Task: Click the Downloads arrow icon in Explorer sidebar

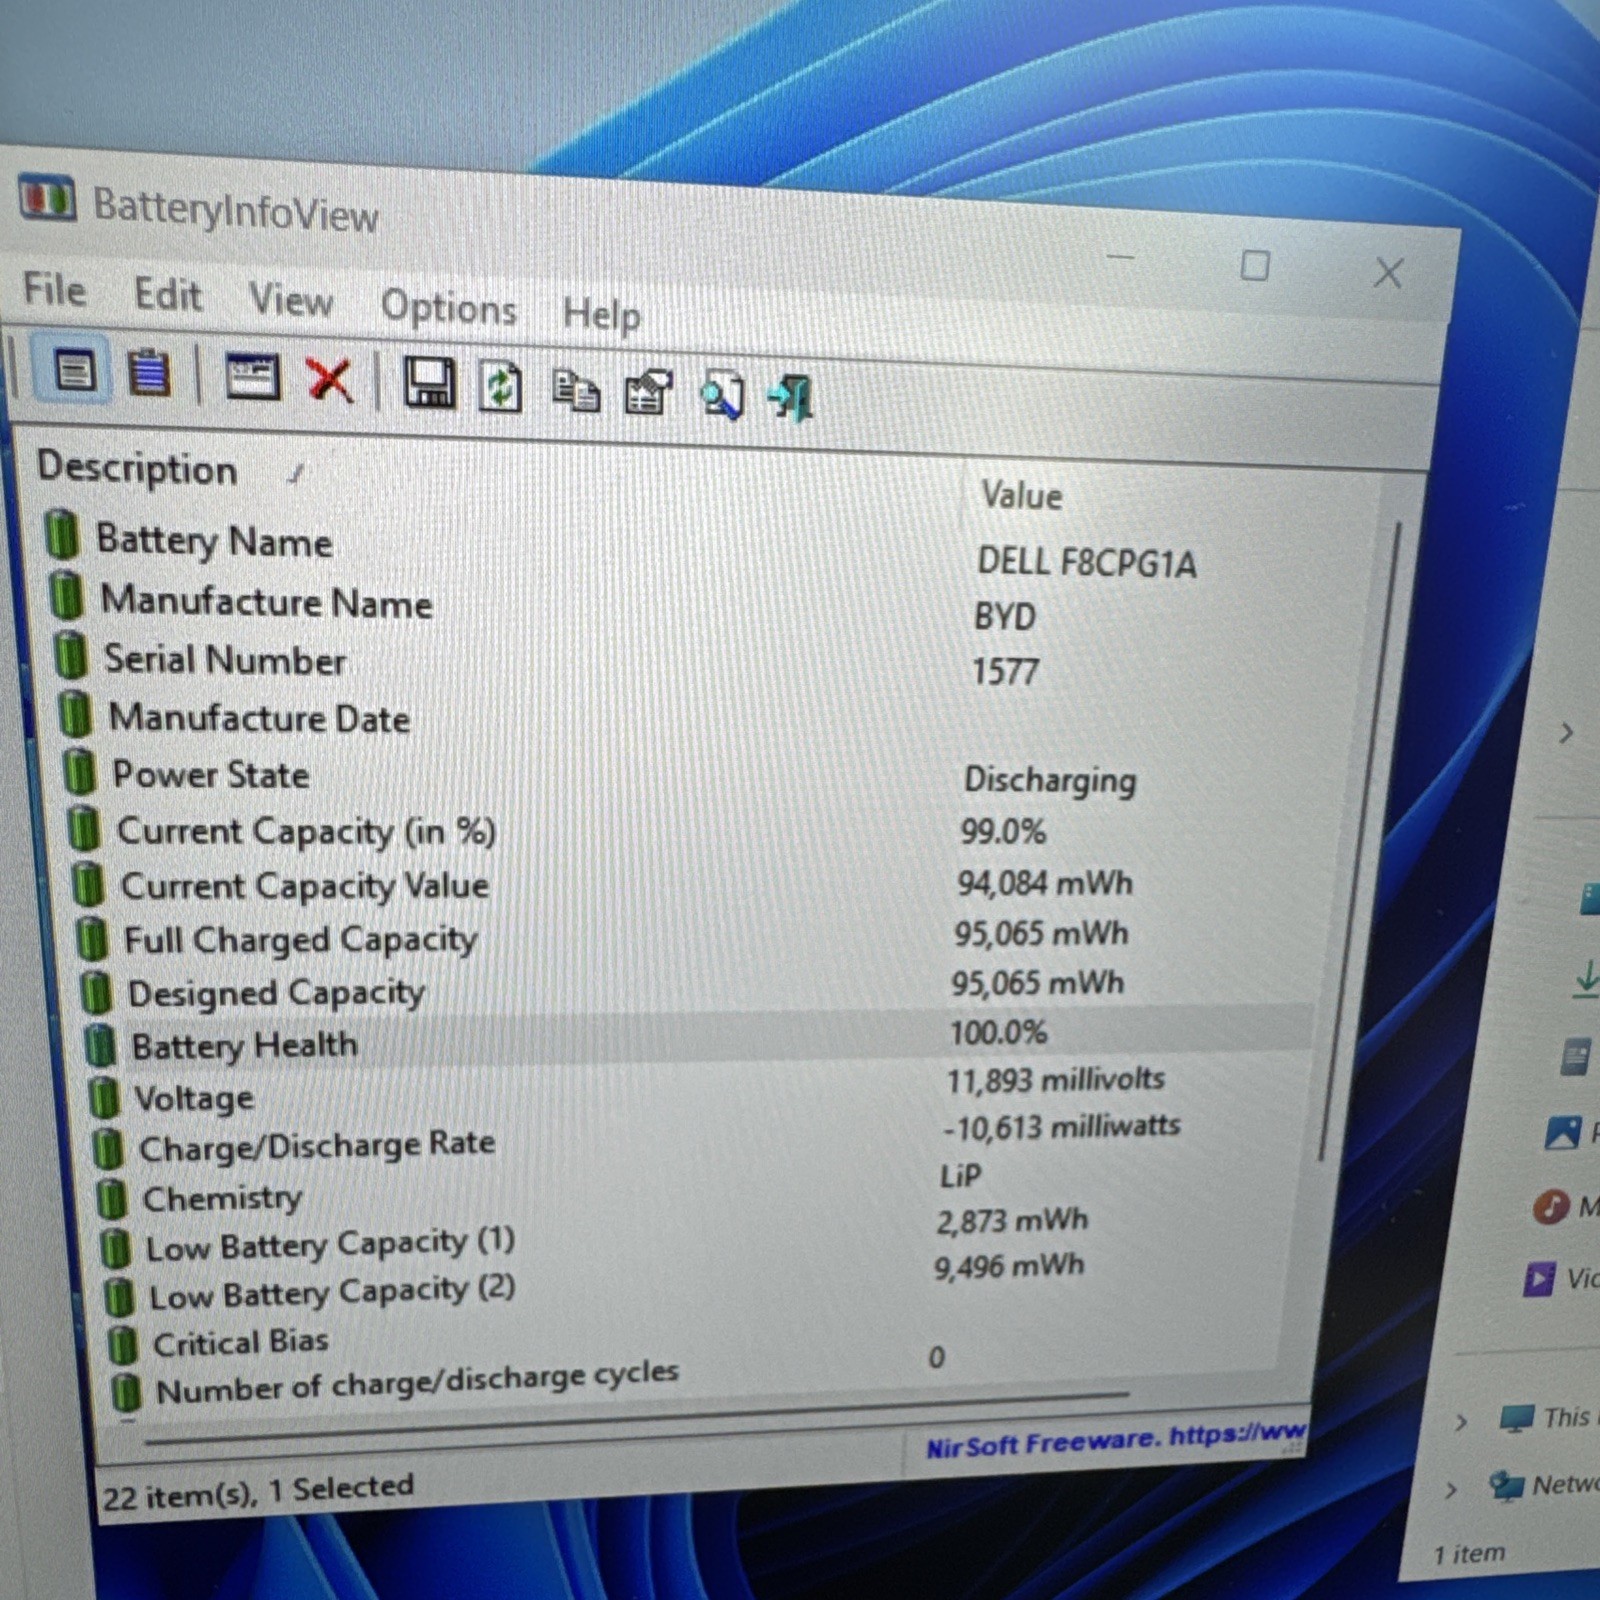Action: pos(1586,979)
